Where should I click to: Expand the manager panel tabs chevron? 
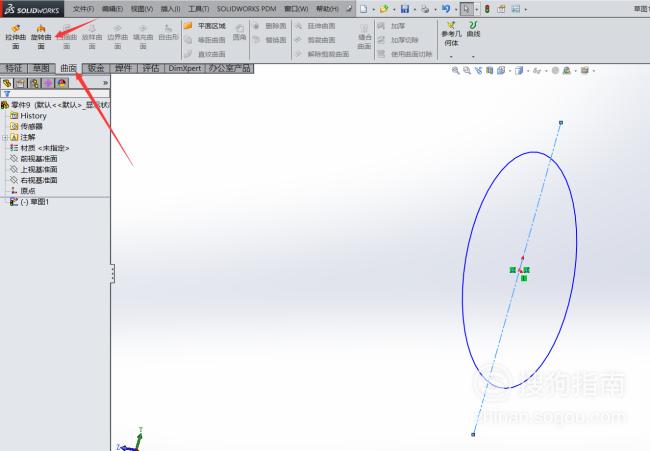(x=105, y=83)
